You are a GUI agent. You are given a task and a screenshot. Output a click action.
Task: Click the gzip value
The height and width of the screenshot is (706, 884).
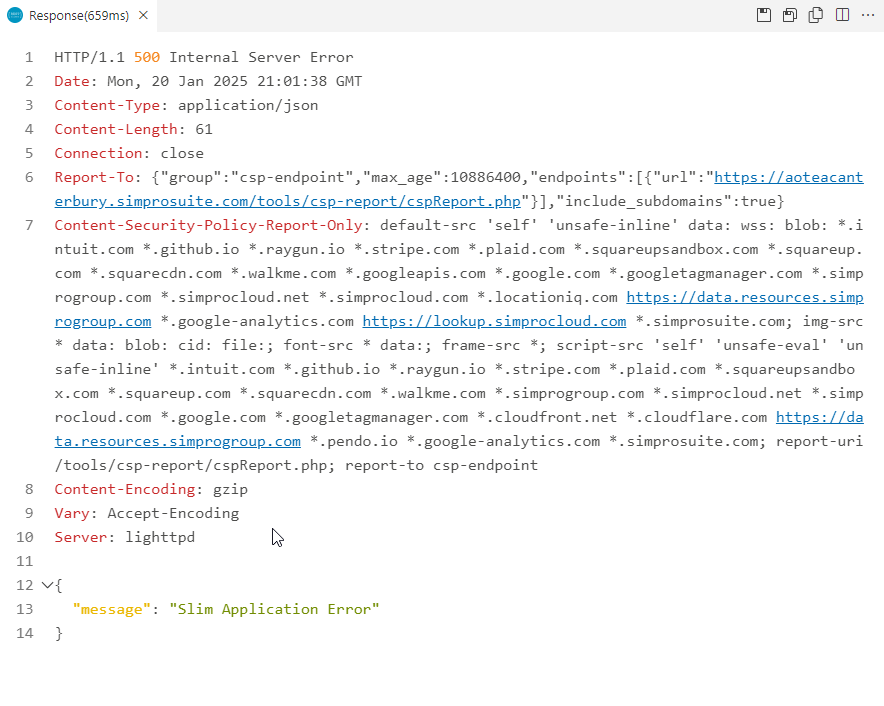230,489
